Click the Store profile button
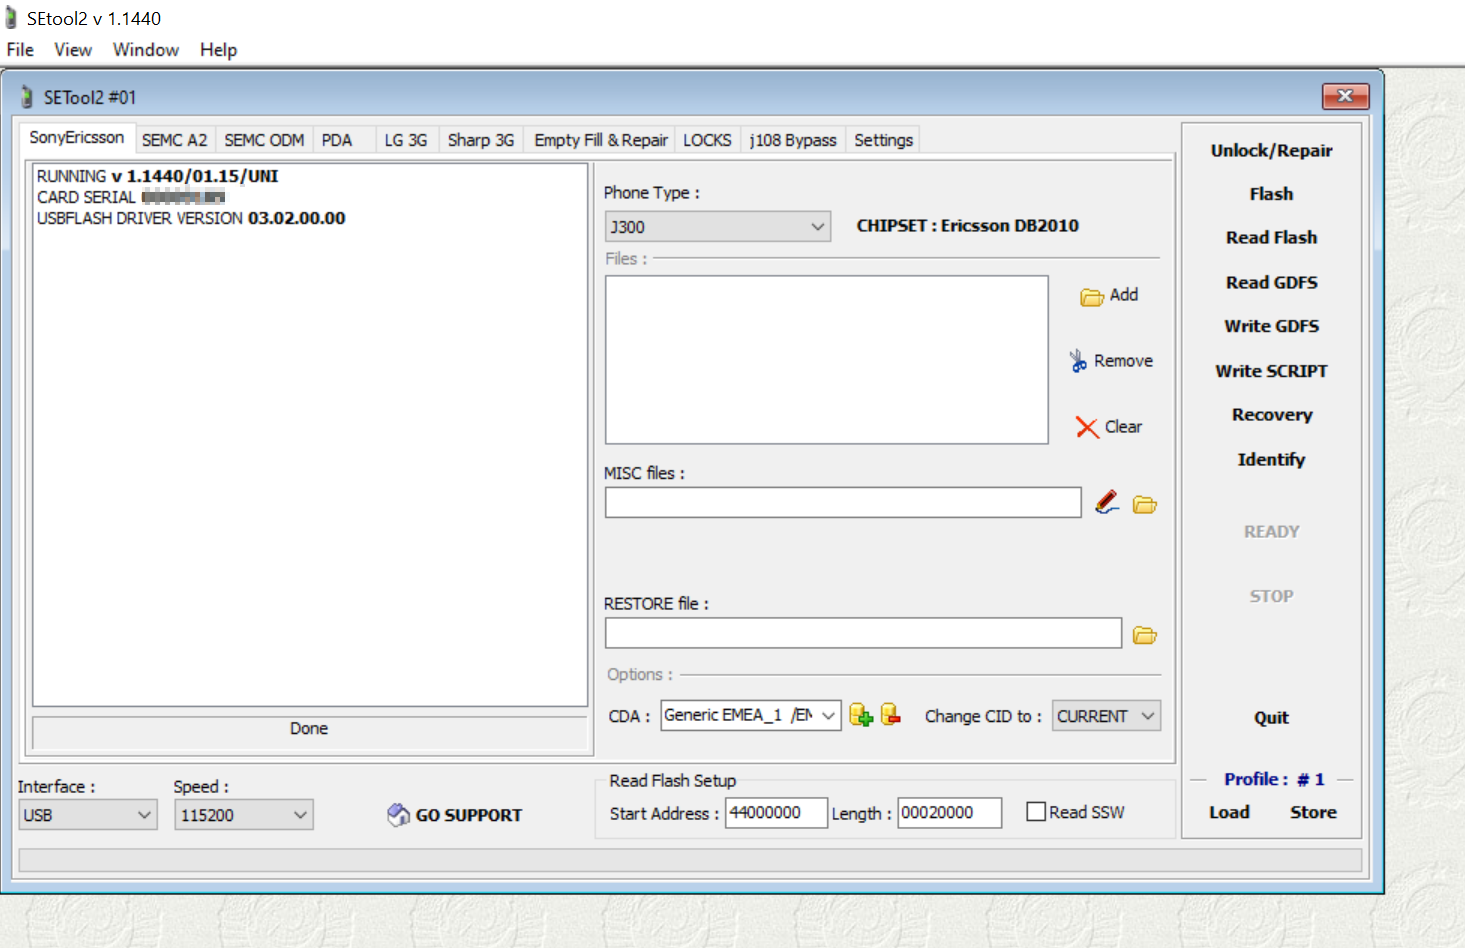Screen dimensions: 1465x948 coord(1313,813)
